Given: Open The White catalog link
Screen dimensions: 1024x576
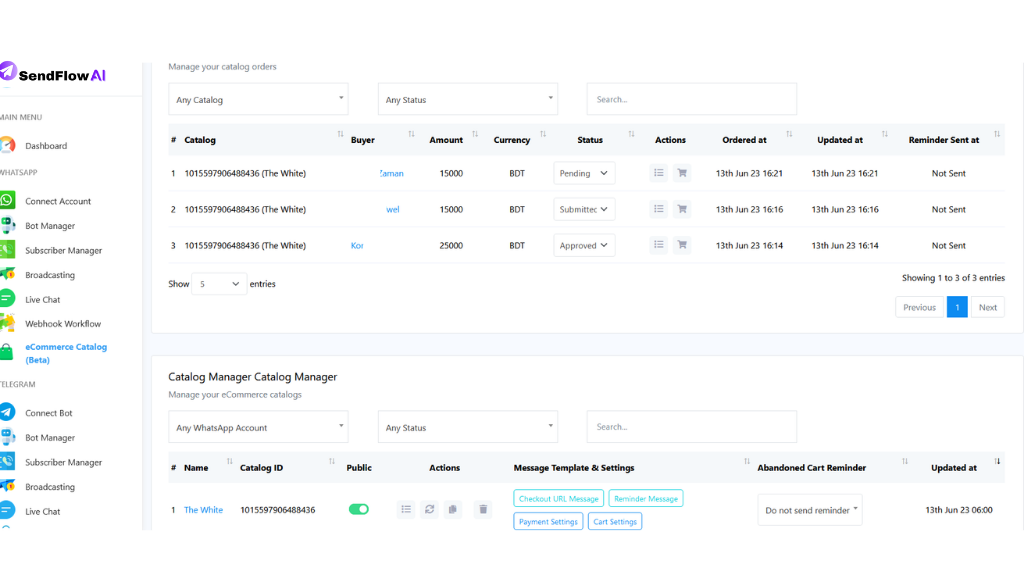Looking at the screenshot, I should tap(203, 510).
